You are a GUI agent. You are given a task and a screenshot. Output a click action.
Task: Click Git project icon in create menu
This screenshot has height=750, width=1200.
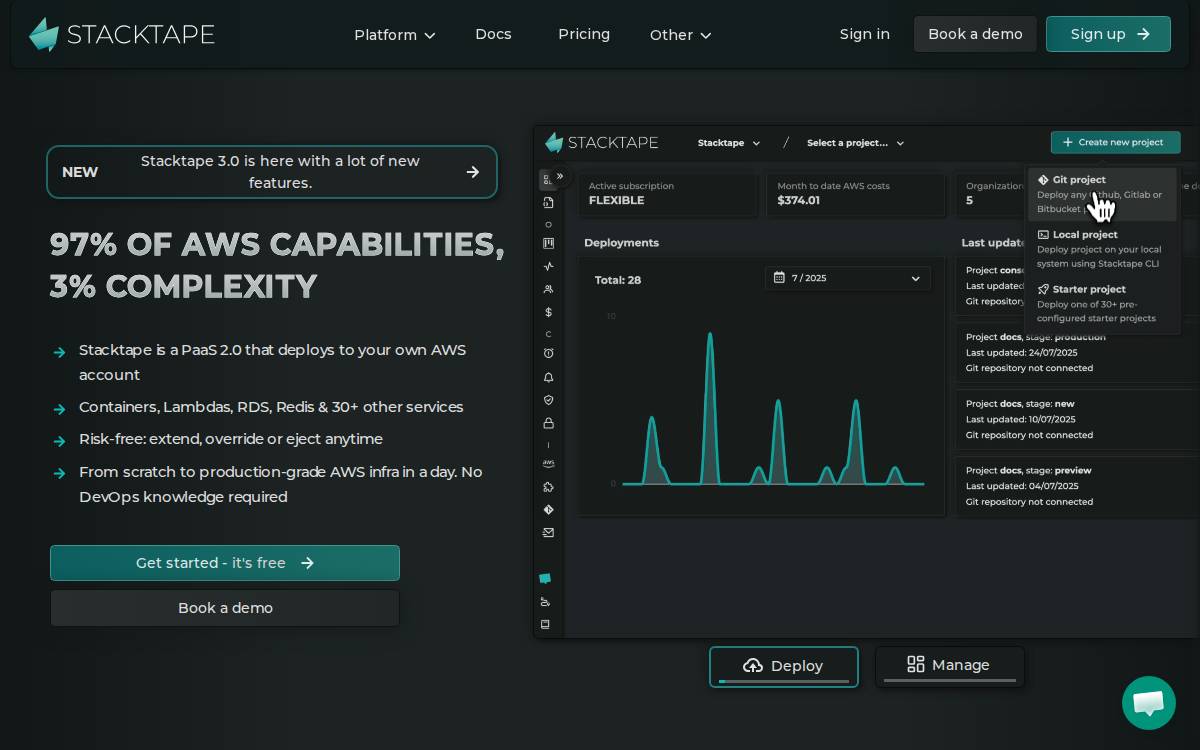[1043, 180]
